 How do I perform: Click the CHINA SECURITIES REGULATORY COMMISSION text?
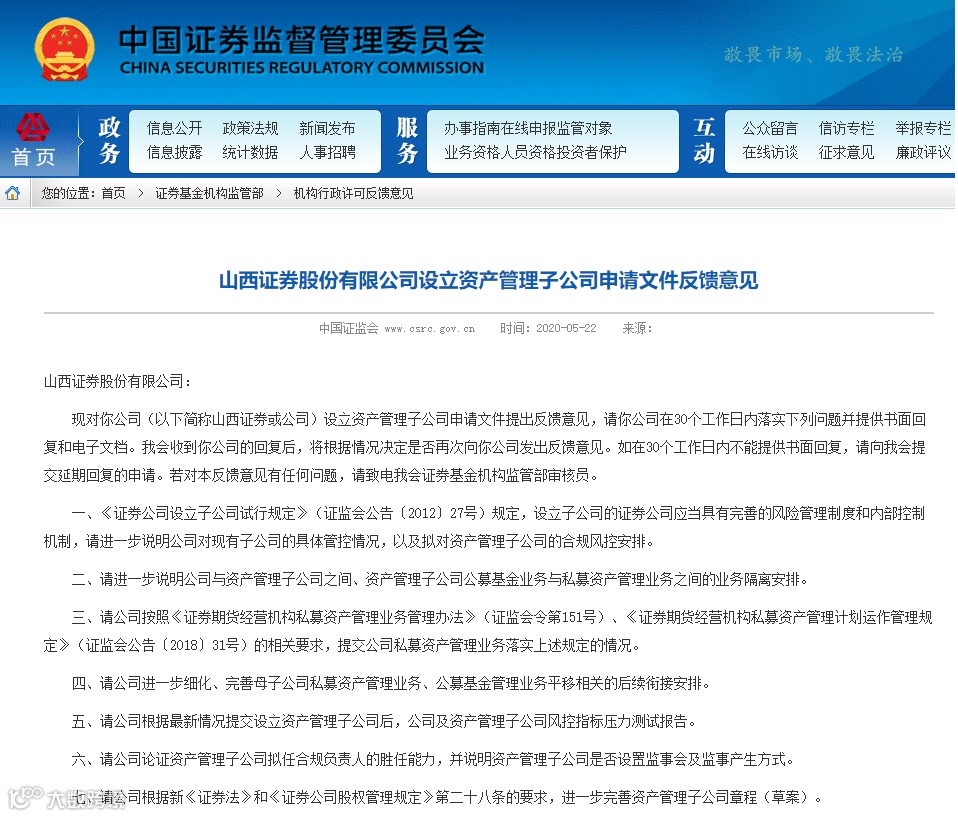(x=302, y=68)
